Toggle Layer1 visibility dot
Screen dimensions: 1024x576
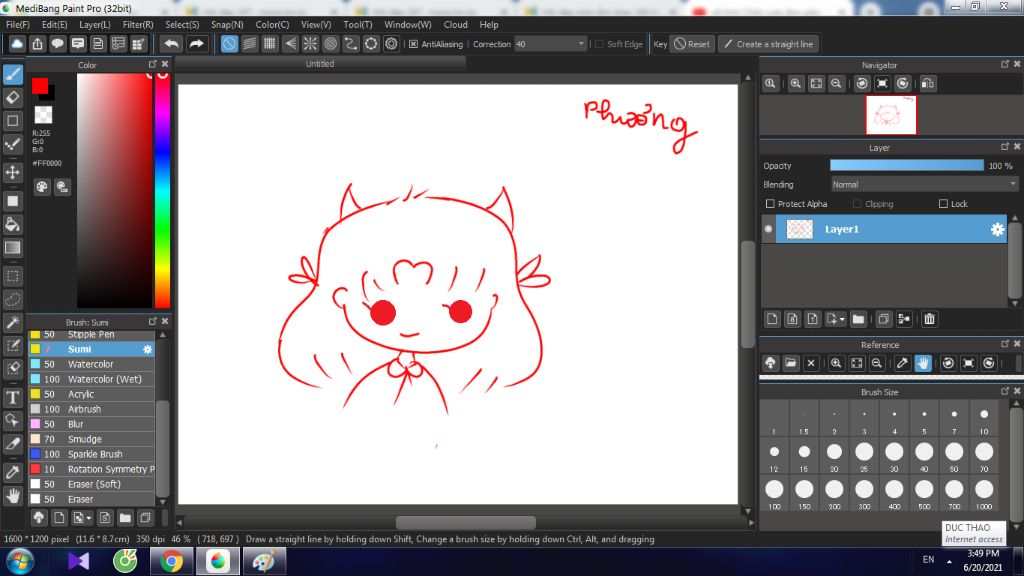pyautogui.click(x=768, y=229)
